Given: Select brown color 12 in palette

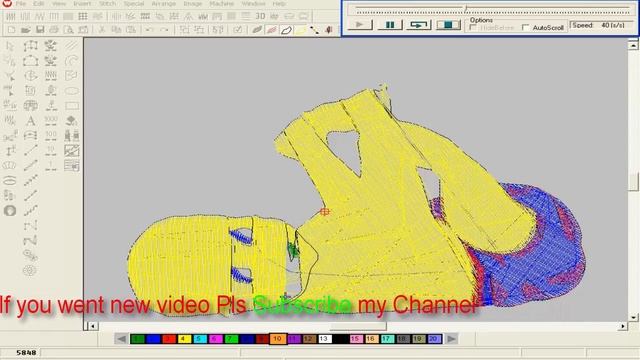Looking at the screenshot, I should (x=309, y=339).
